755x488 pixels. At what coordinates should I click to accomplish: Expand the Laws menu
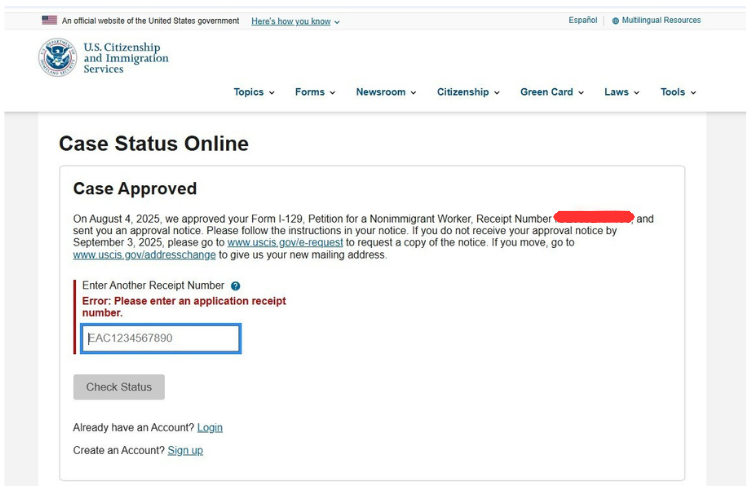tap(621, 92)
